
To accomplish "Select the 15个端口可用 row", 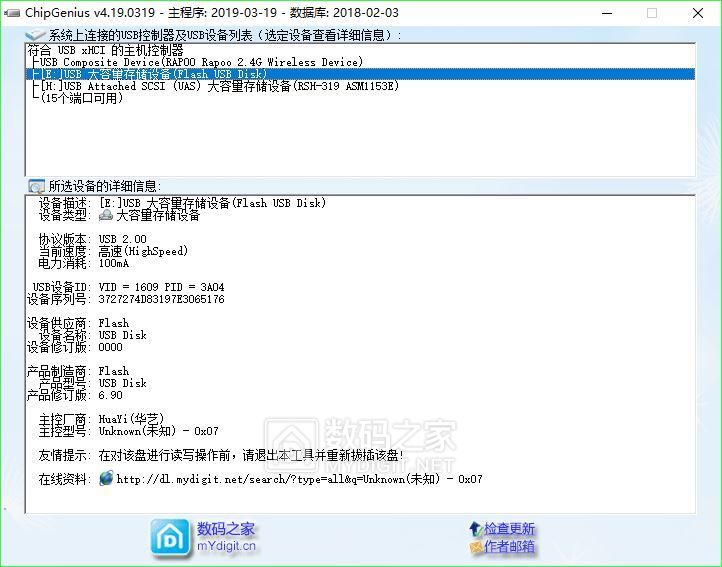I will [x=360, y=98].
